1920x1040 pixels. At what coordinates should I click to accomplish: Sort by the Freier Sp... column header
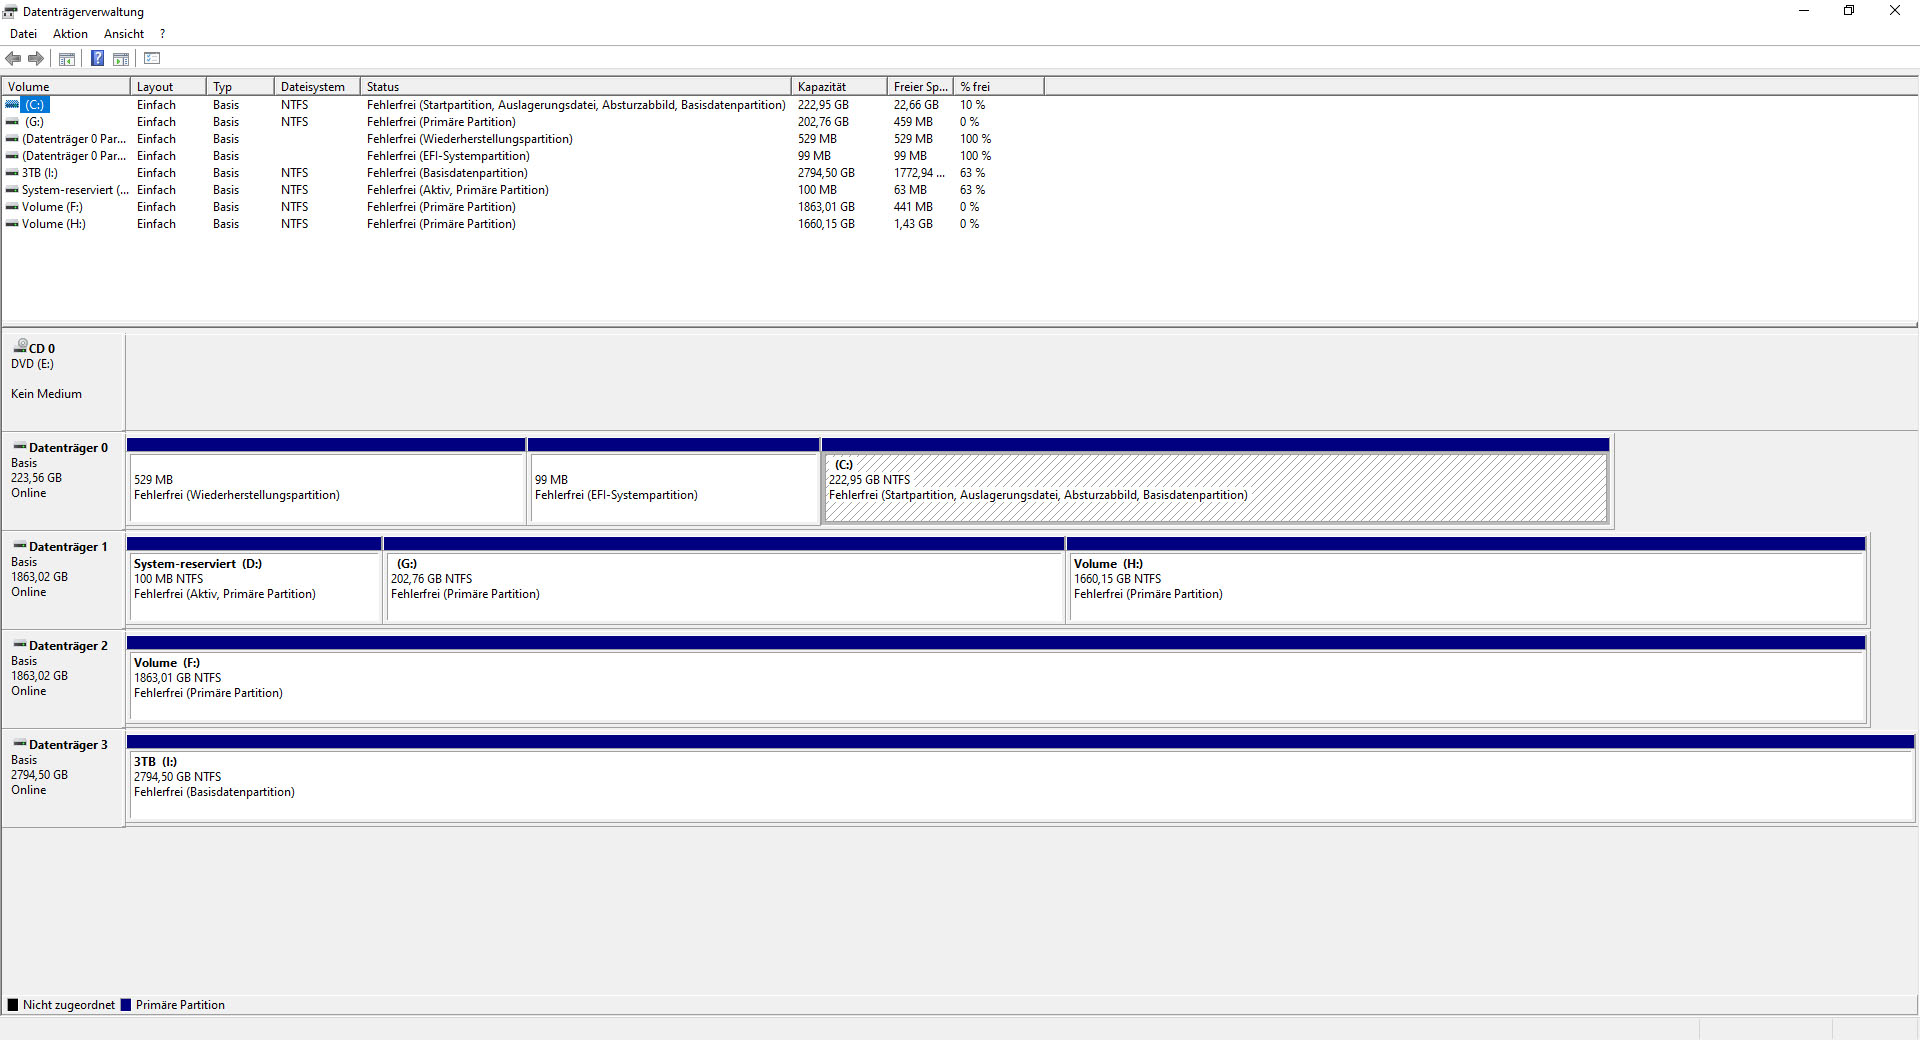point(921,87)
